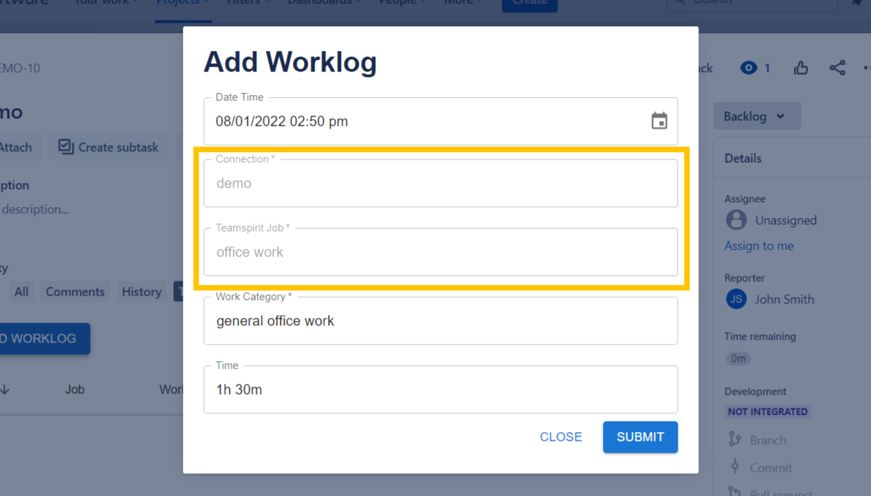Click the thumbs-up vote icon

pos(801,68)
